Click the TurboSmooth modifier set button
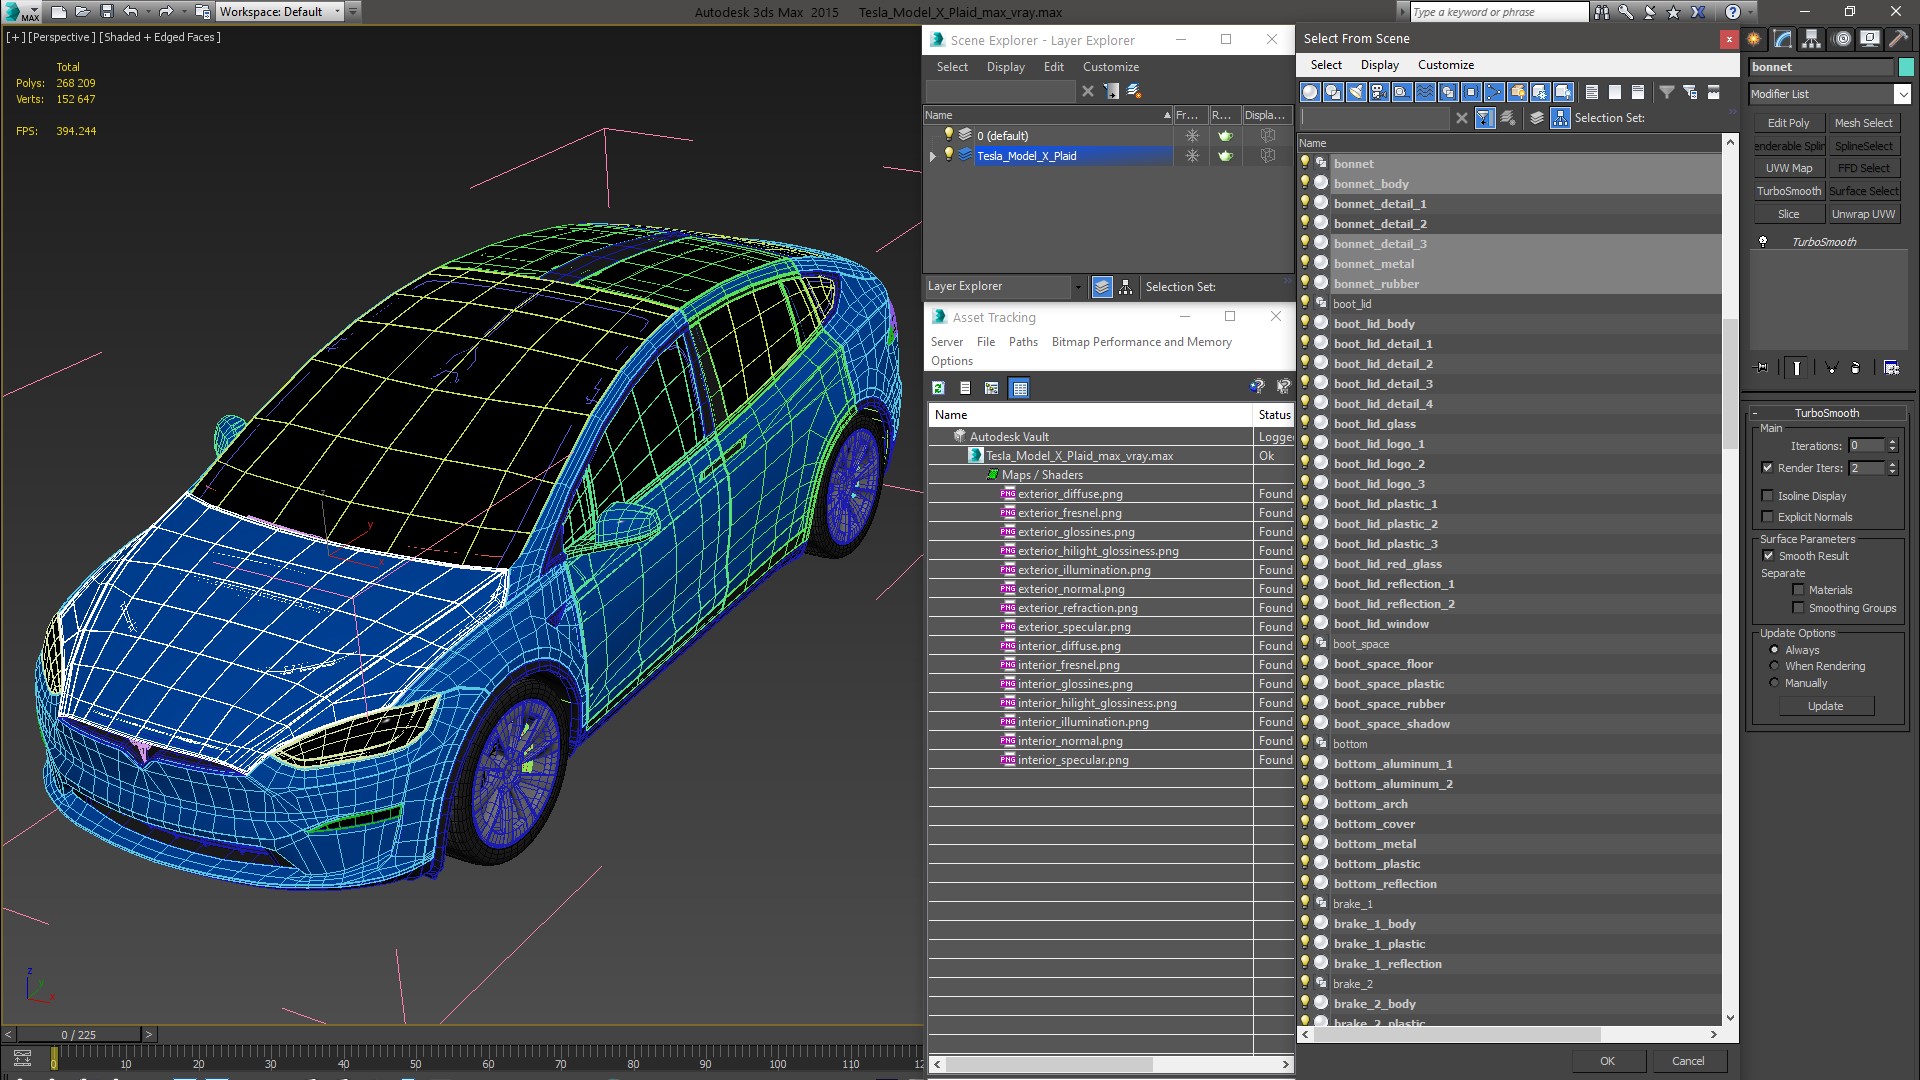The width and height of the screenshot is (1920, 1080). tap(1788, 191)
